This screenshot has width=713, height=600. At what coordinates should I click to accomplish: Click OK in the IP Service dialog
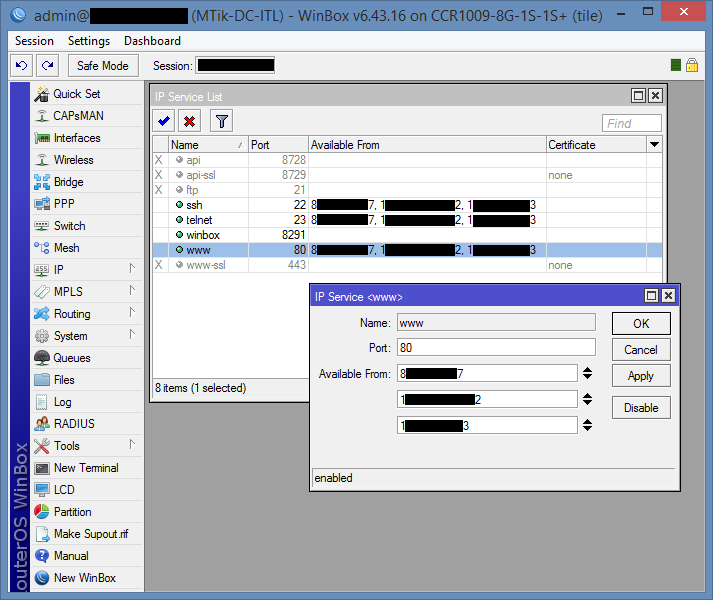pos(641,323)
